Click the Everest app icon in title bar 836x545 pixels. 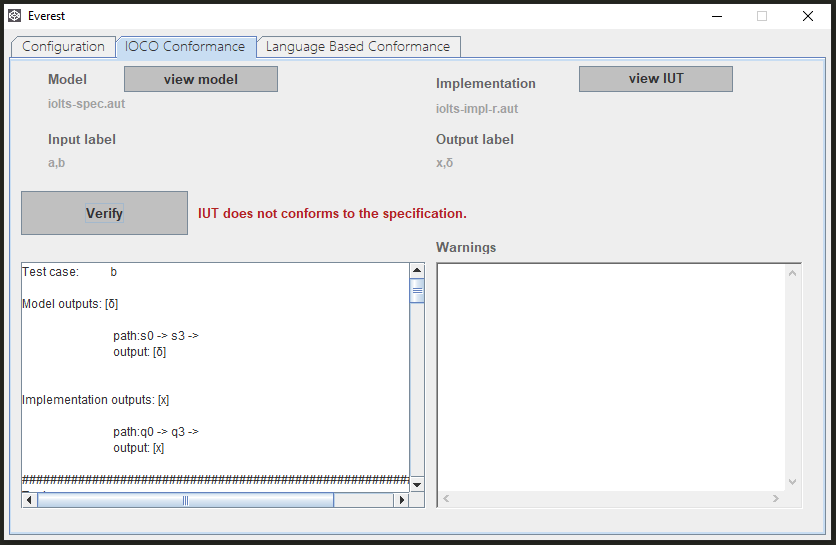15,16
